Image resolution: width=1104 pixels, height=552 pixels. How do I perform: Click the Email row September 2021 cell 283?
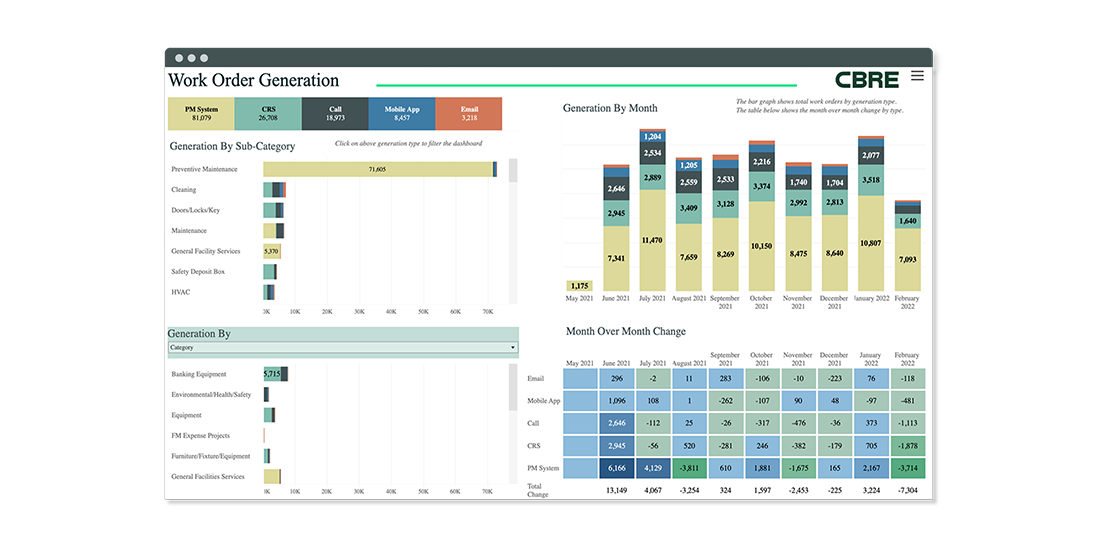click(725, 379)
